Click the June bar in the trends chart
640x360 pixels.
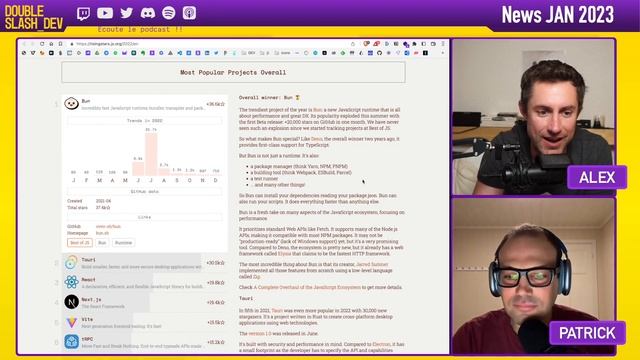pos(138,169)
